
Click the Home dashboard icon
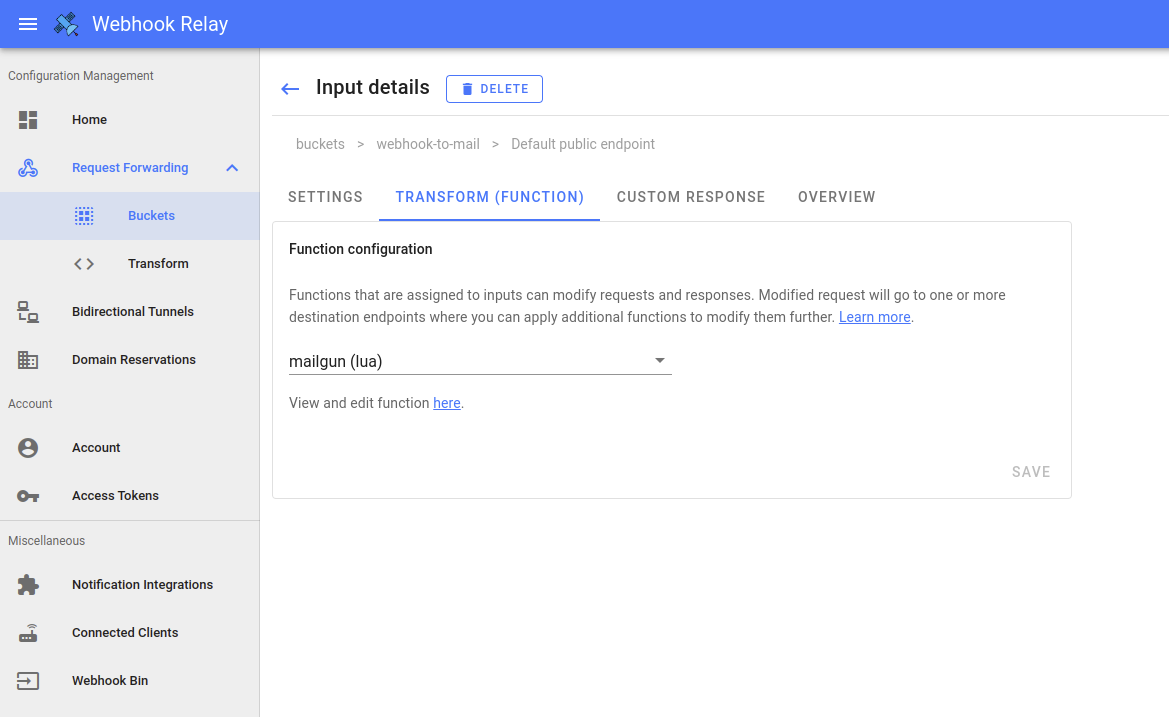pyautogui.click(x=28, y=120)
